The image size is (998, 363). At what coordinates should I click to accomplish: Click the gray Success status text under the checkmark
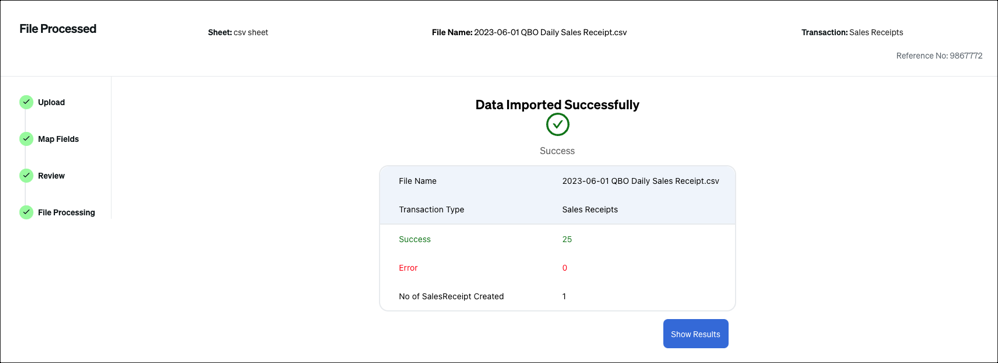coord(558,151)
